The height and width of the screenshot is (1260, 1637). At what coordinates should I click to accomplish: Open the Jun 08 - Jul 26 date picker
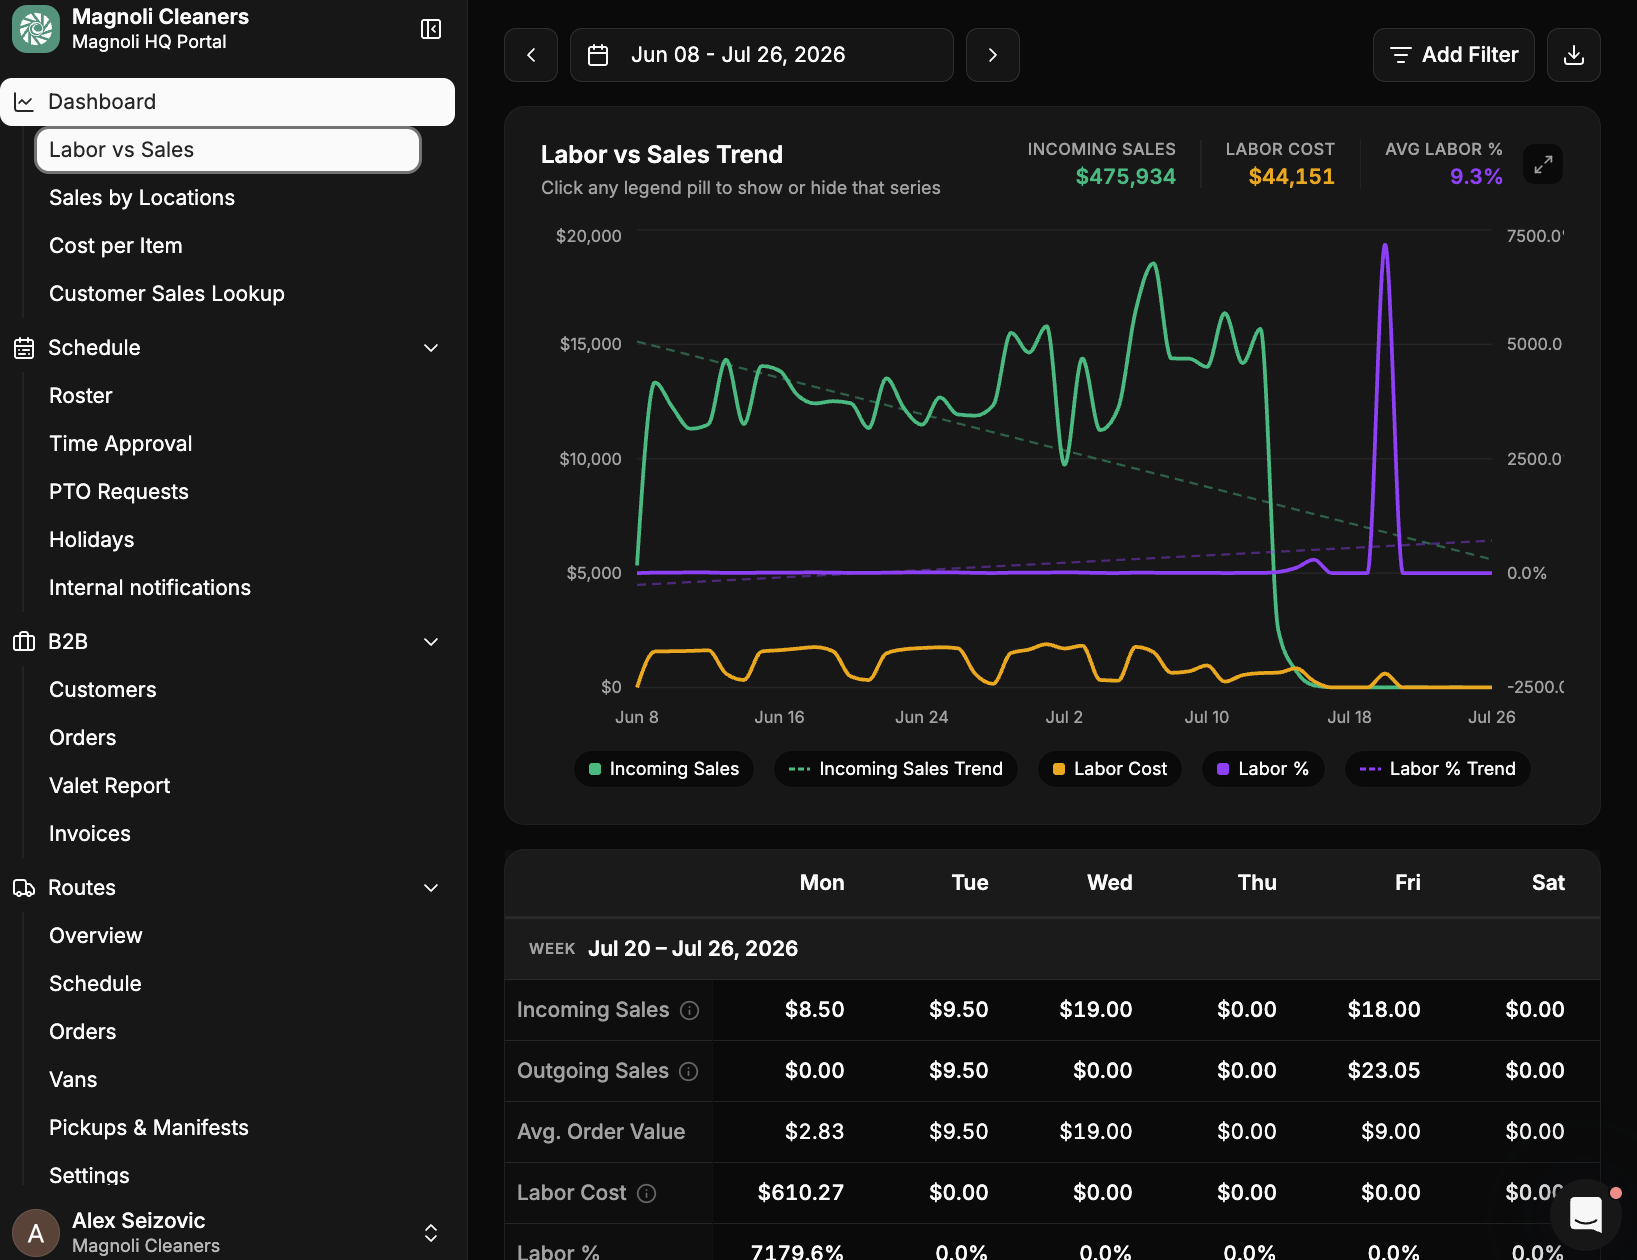[x=762, y=55]
